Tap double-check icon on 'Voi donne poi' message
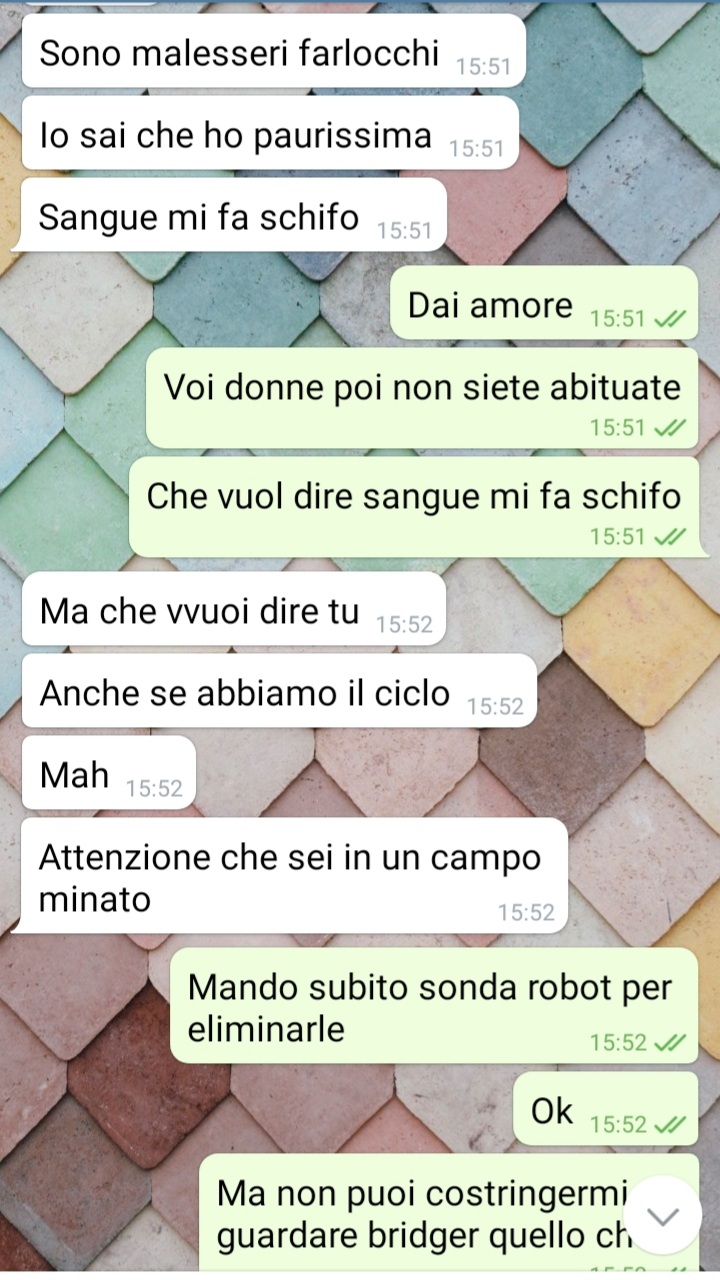This screenshot has height=1280, width=720. tap(669, 428)
